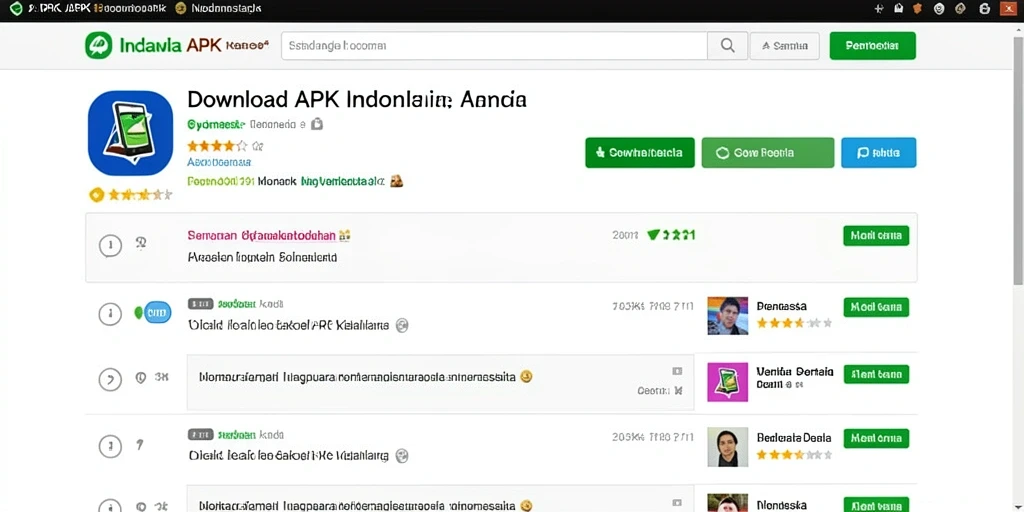Click the green header button at far right
Screen dimensions: 1024x512
click(x=872, y=46)
